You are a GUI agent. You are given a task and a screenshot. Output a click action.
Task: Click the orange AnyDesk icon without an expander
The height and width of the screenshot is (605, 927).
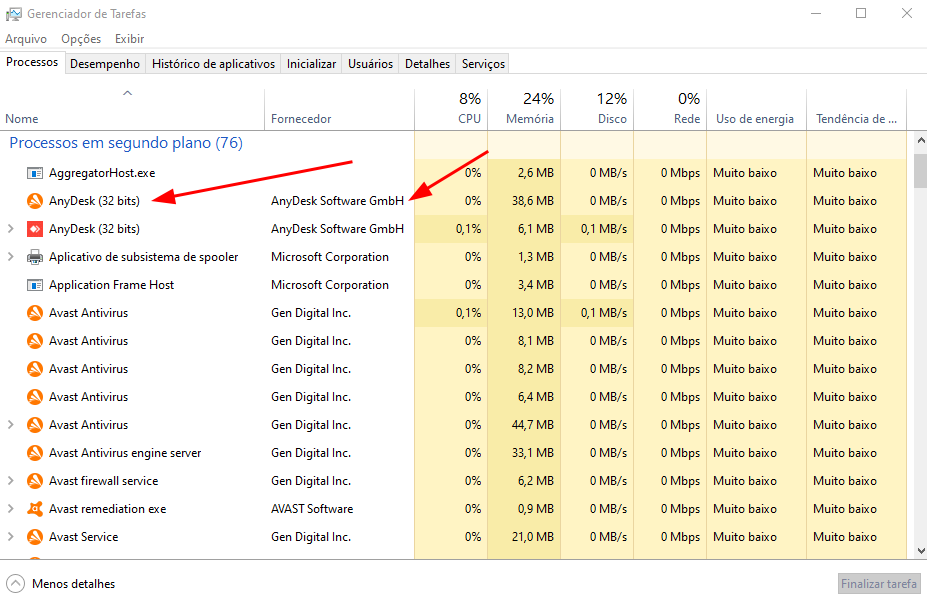35,201
